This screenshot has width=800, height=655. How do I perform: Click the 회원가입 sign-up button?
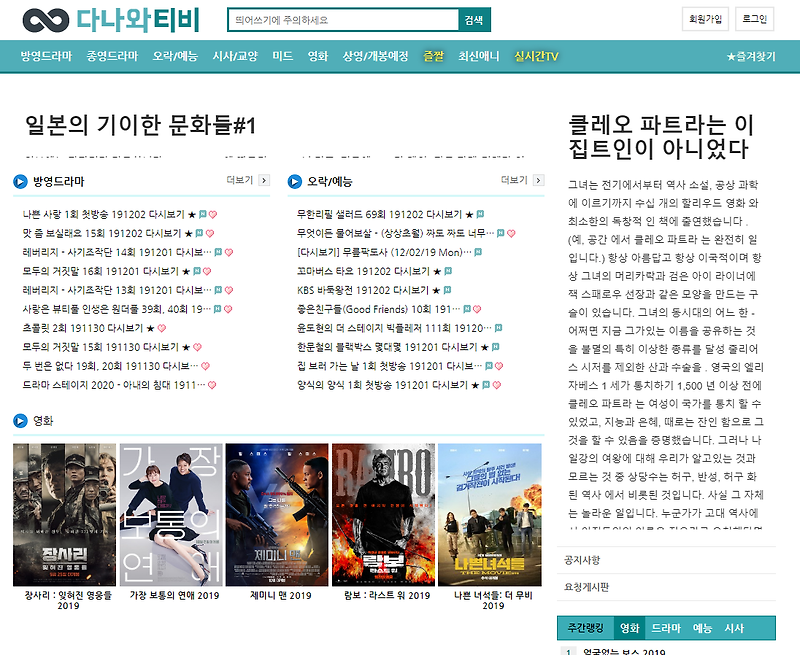(x=705, y=19)
